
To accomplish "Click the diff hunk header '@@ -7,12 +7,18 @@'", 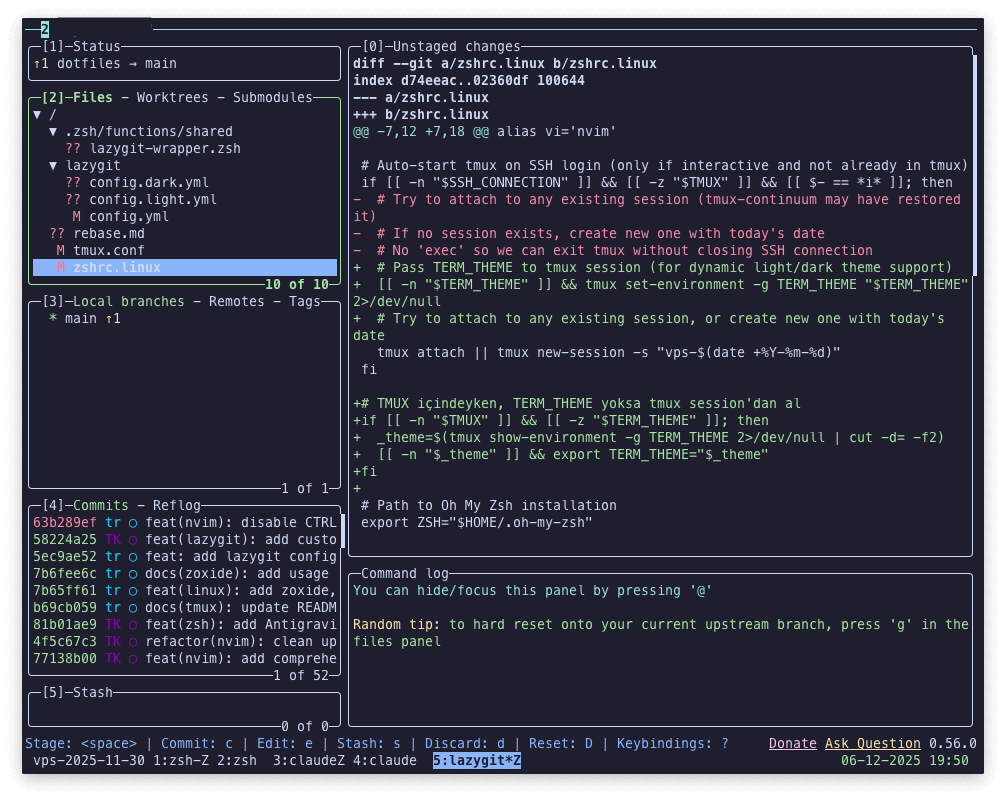I will tap(421, 132).
